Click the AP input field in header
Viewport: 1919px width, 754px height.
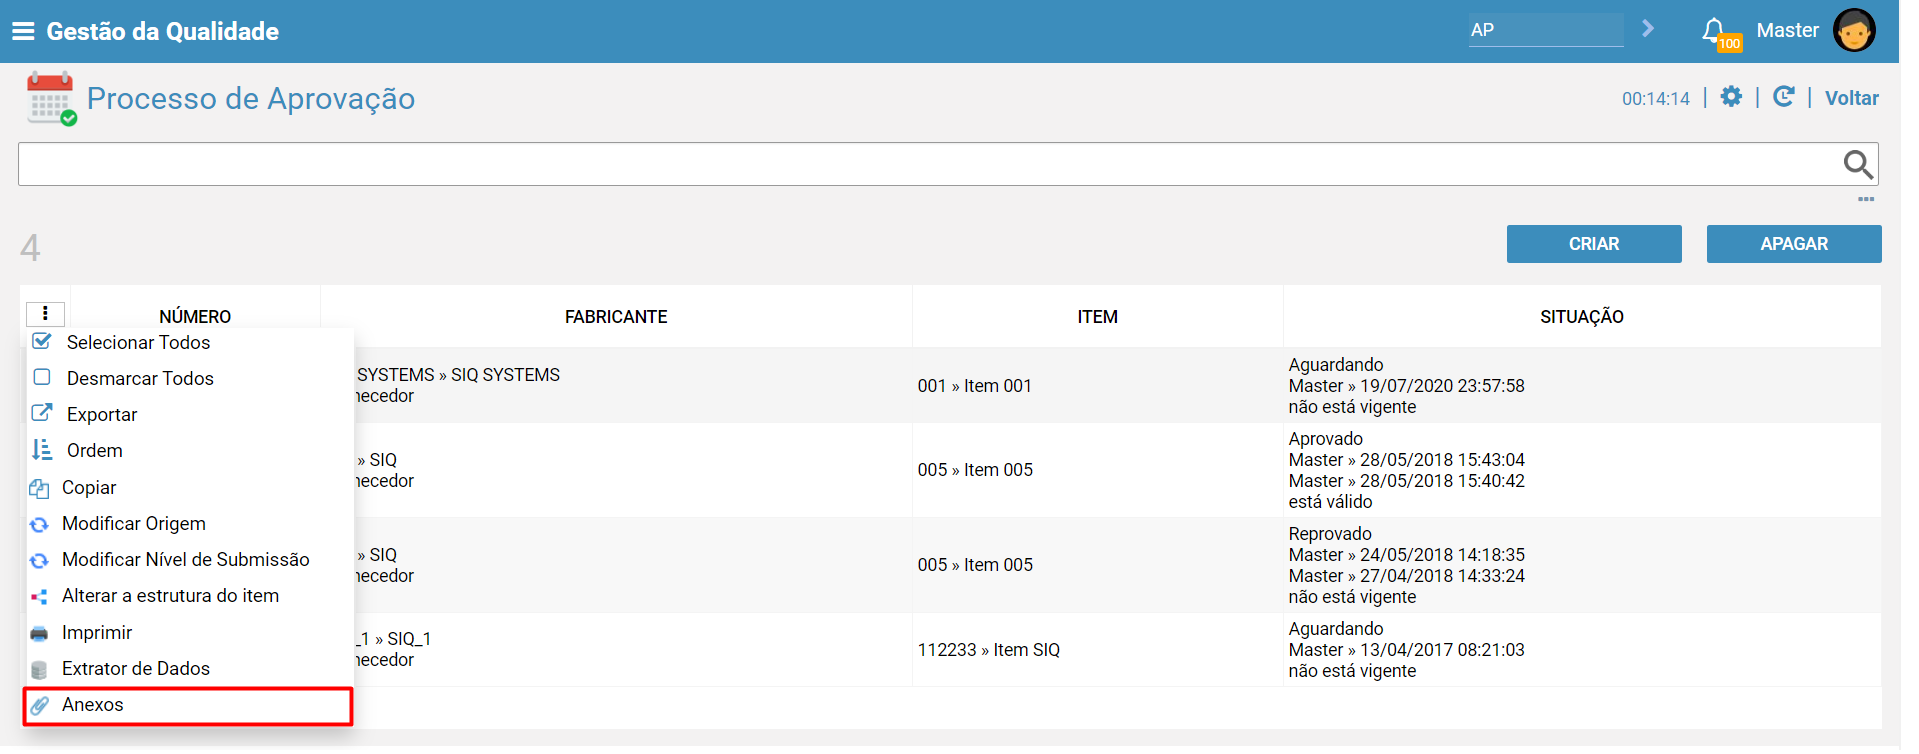click(1546, 30)
